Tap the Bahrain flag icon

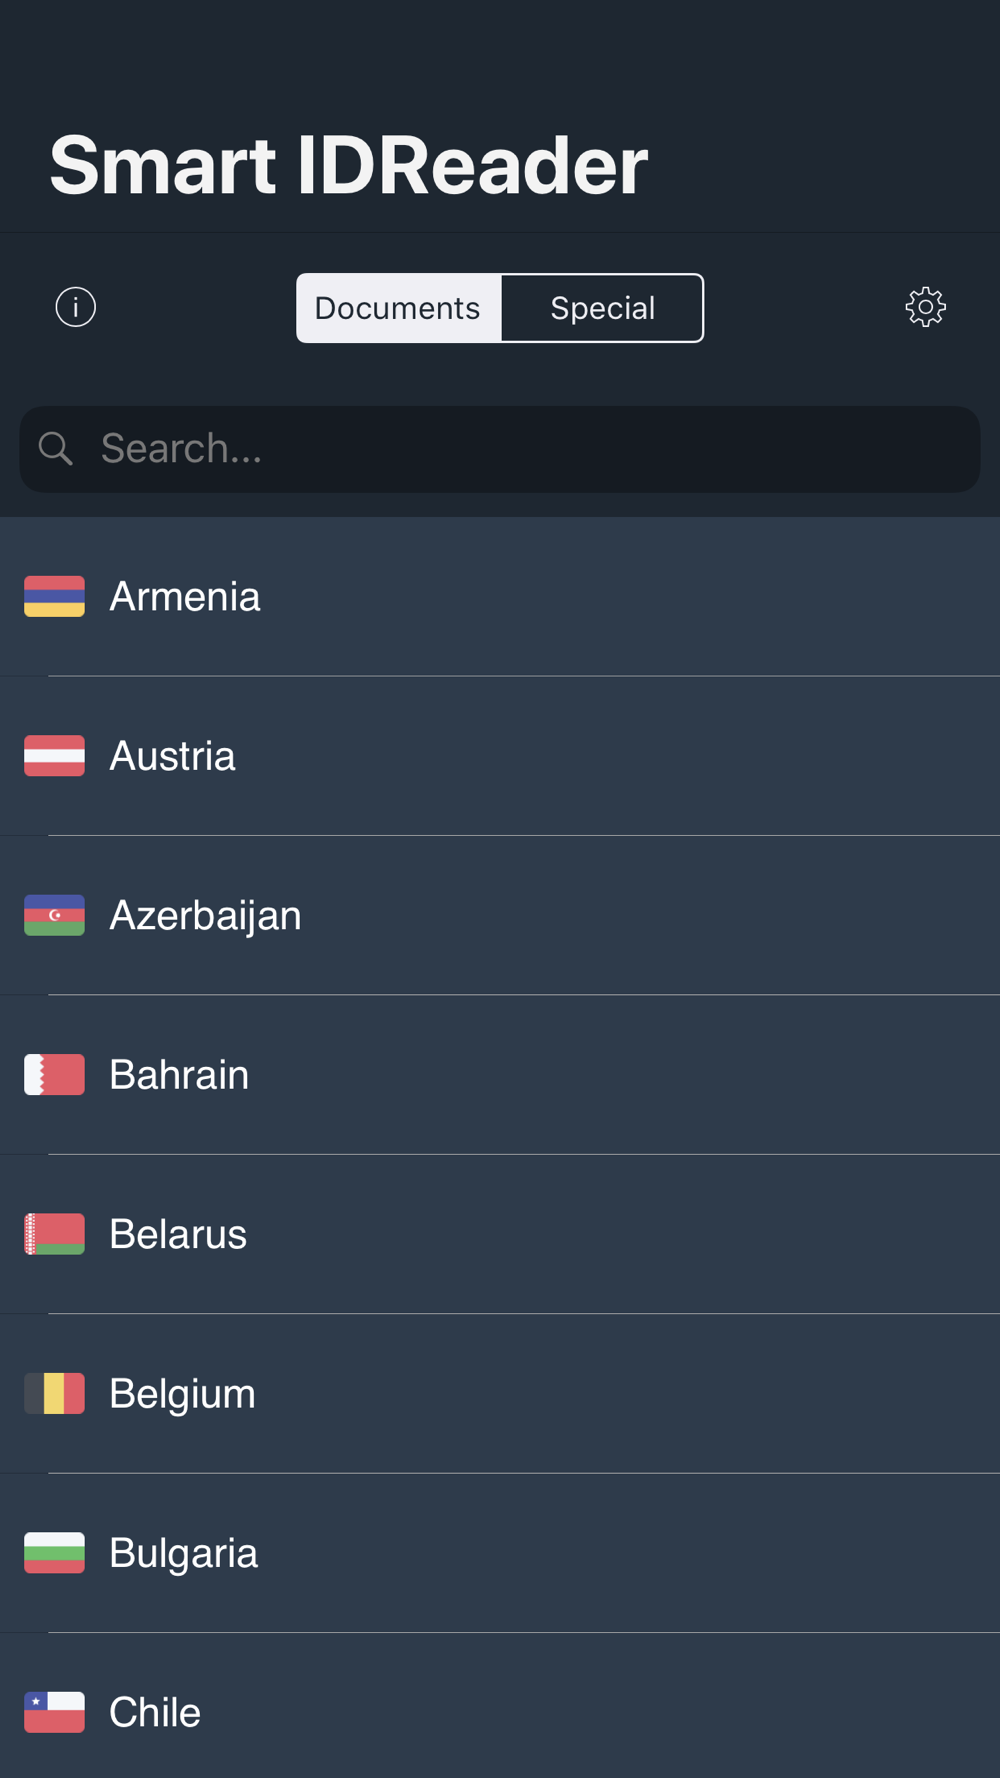pyautogui.click(x=54, y=1075)
